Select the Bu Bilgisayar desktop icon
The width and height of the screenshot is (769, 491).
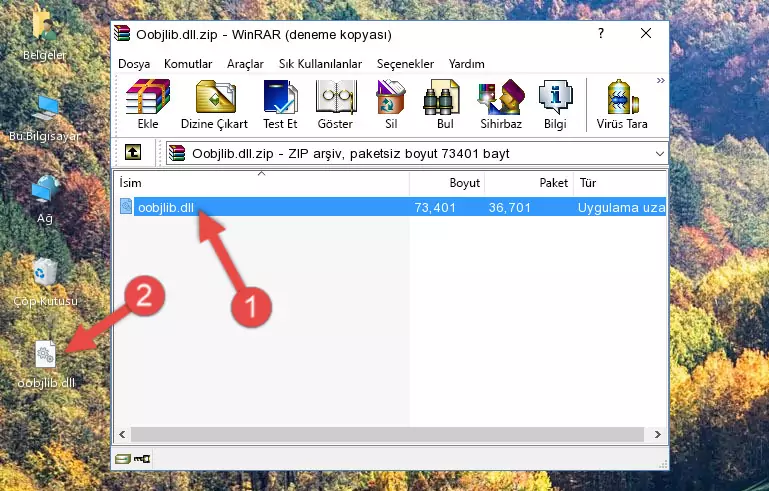[x=45, y=118]
